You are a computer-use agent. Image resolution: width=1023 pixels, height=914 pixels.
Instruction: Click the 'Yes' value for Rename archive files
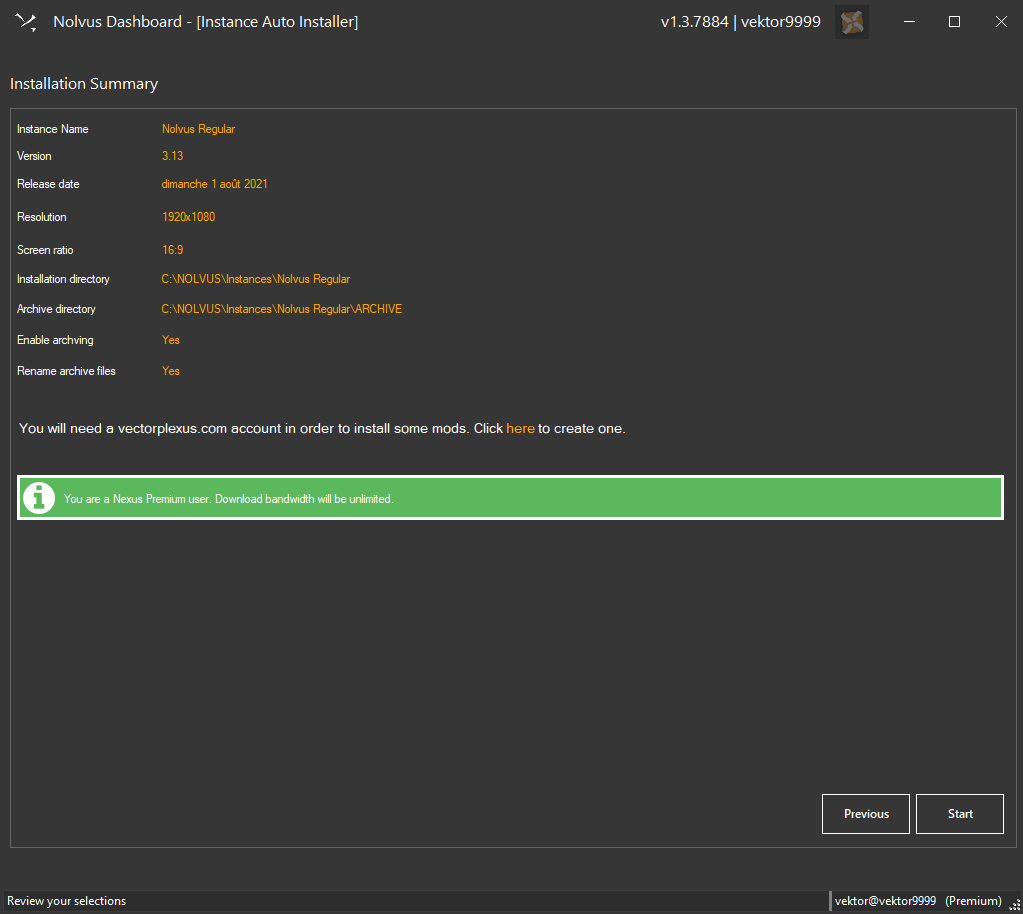coord(170,371)
